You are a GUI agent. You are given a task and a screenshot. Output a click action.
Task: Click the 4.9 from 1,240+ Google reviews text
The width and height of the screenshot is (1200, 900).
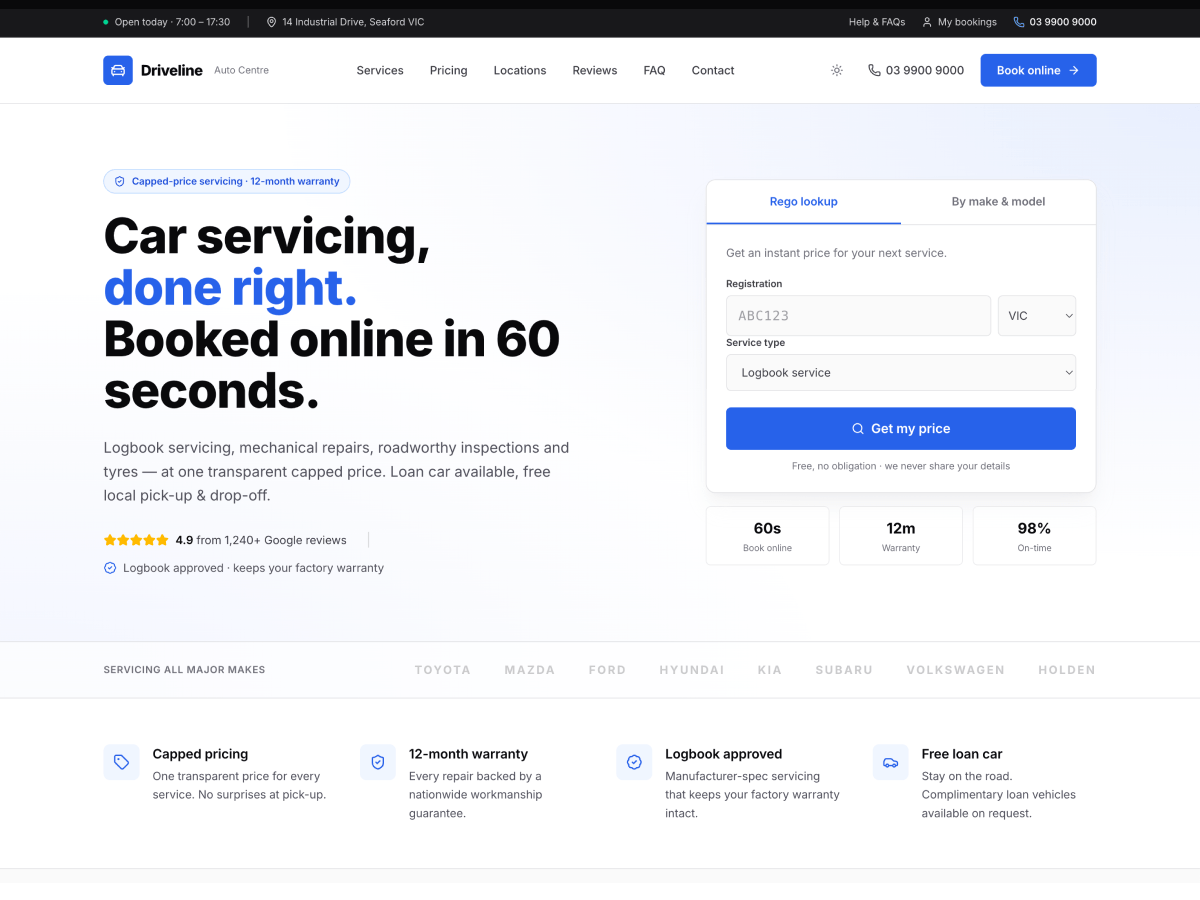click(261, 540)
